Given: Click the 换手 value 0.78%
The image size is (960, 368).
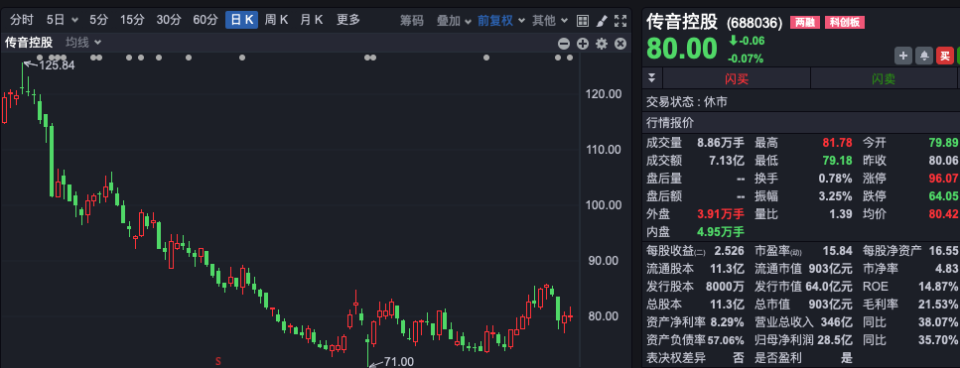Looking at the screenshot, I should [835, 179].
